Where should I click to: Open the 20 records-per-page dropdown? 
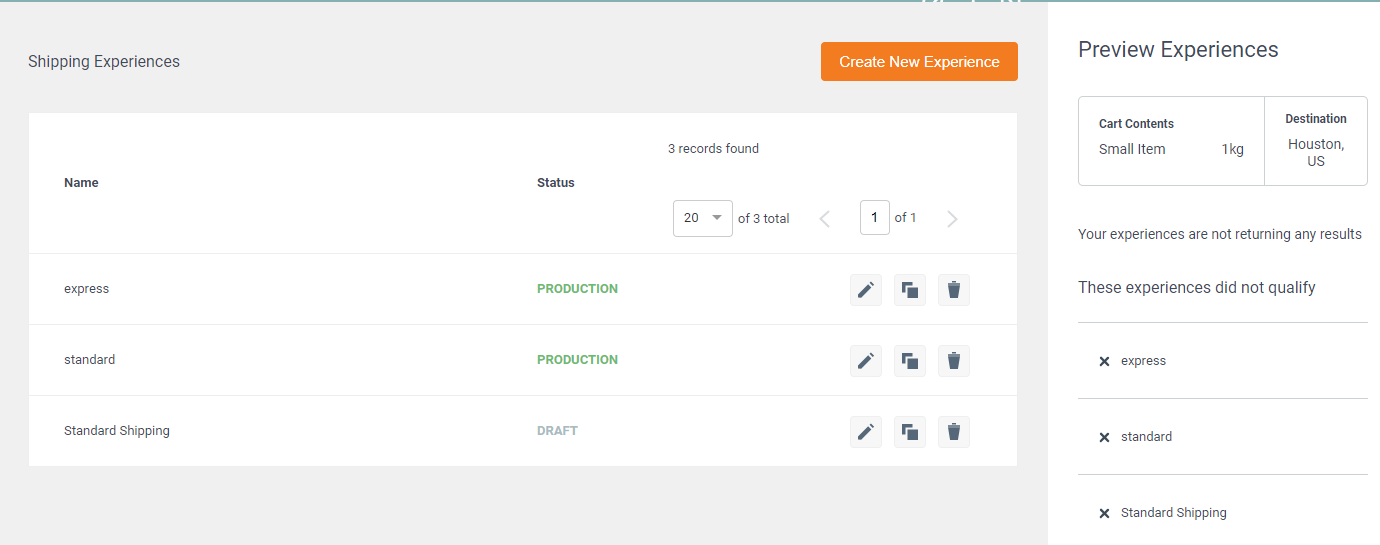click(703, 218)
